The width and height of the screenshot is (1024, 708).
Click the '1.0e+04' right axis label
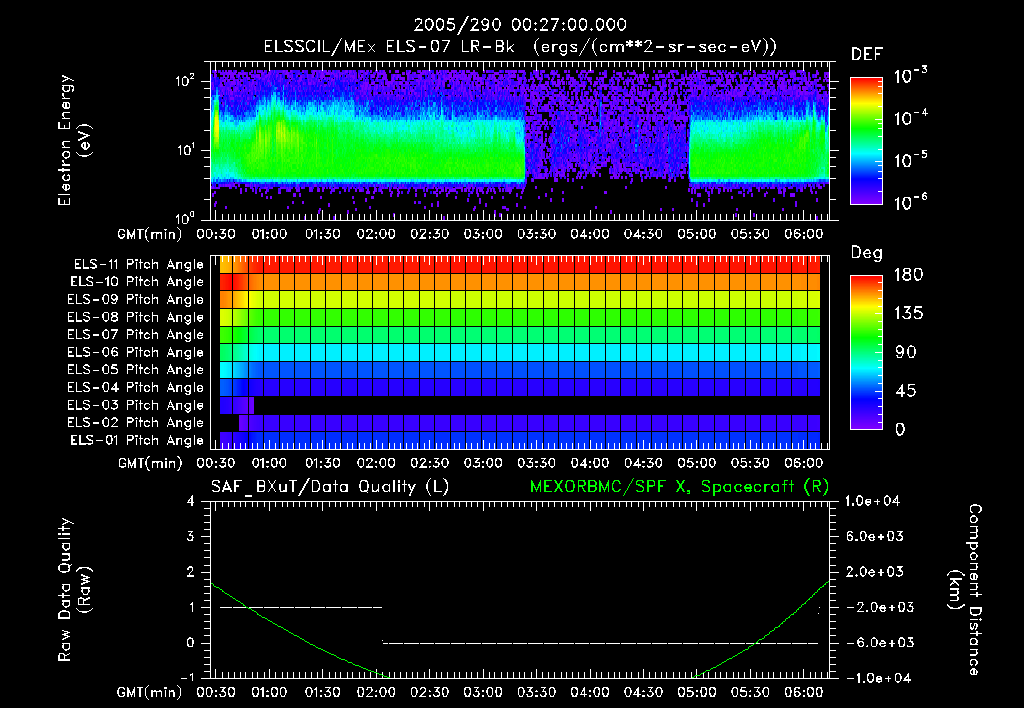coord(872,501)
